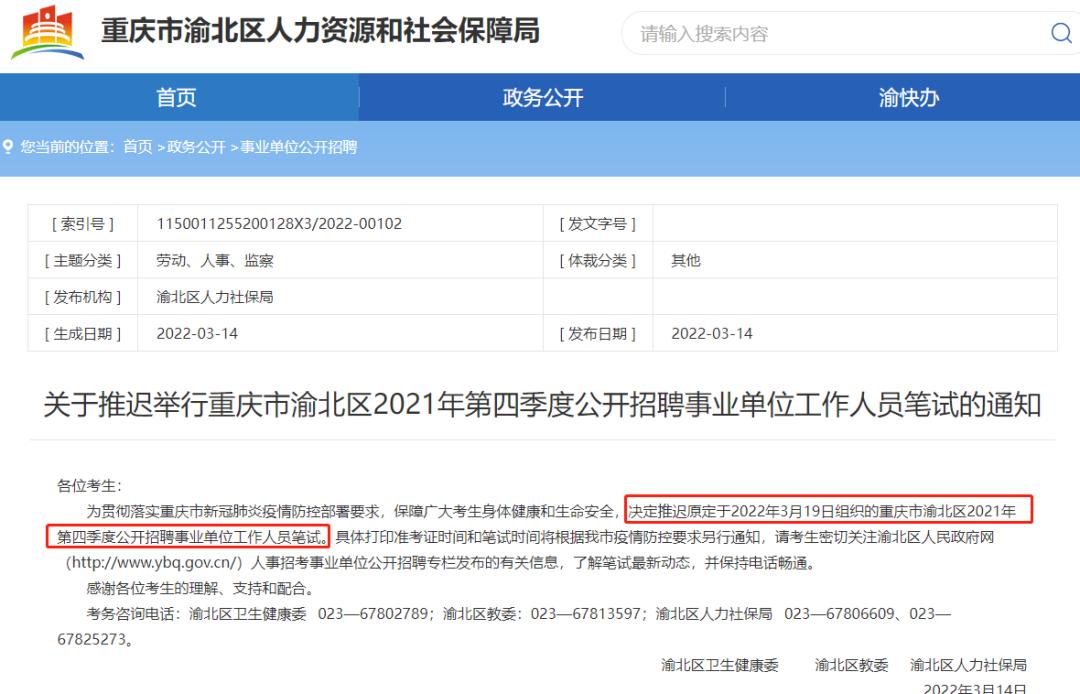The height and width of the screenshot is (694, 1080).
Task: Click the location pin icon in breadcrumb
Action: point(8,147)
